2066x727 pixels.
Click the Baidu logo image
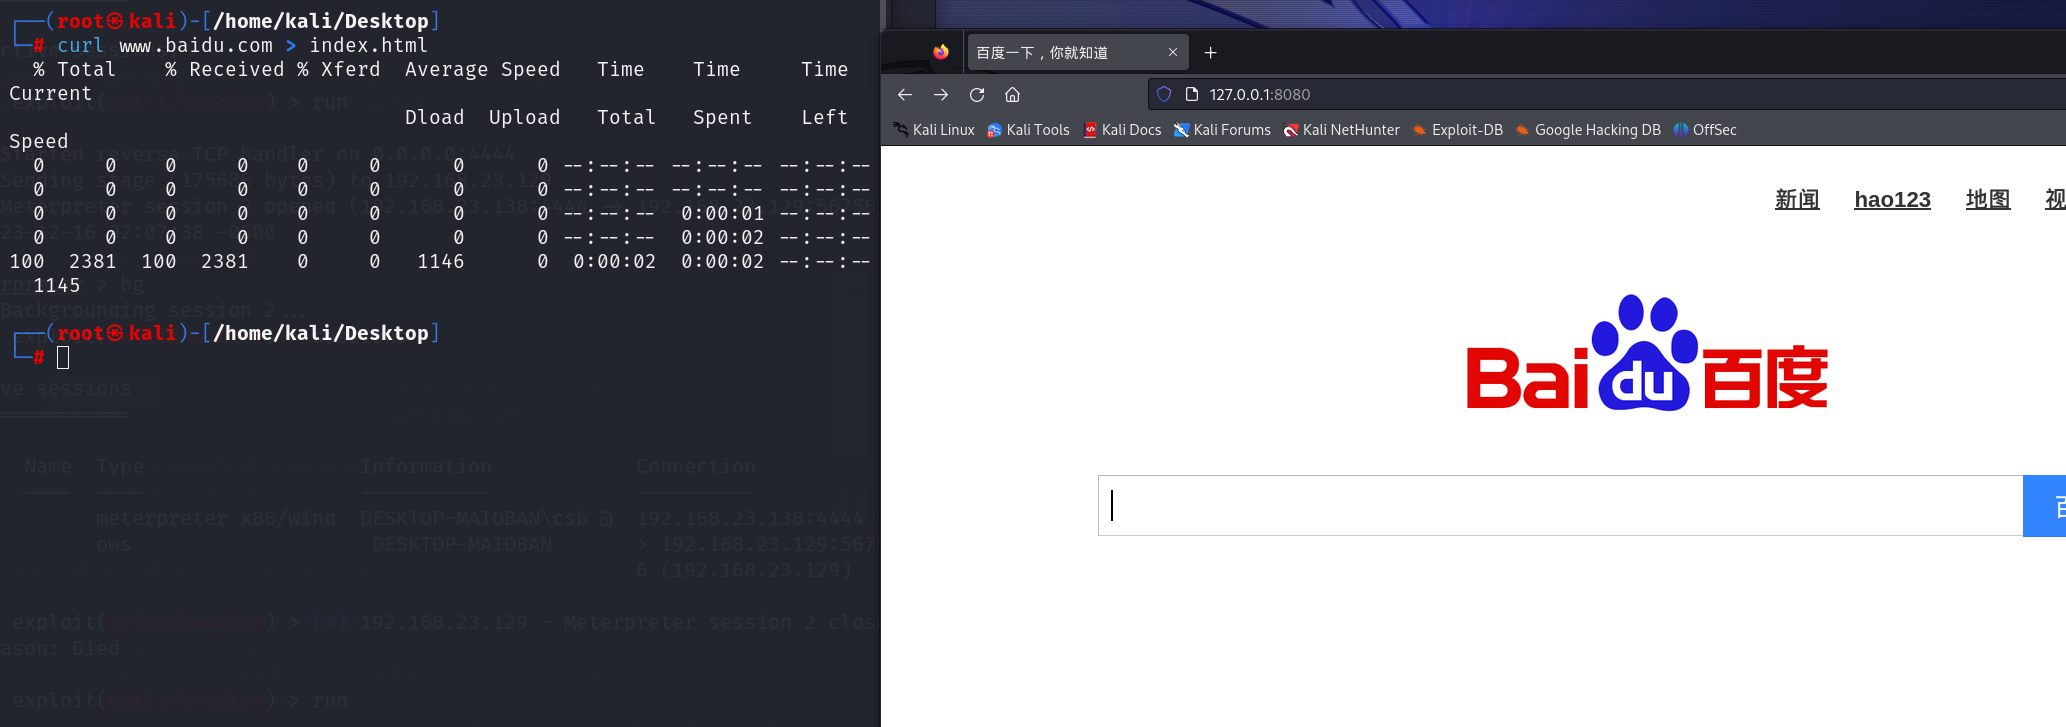(1647, 353)
